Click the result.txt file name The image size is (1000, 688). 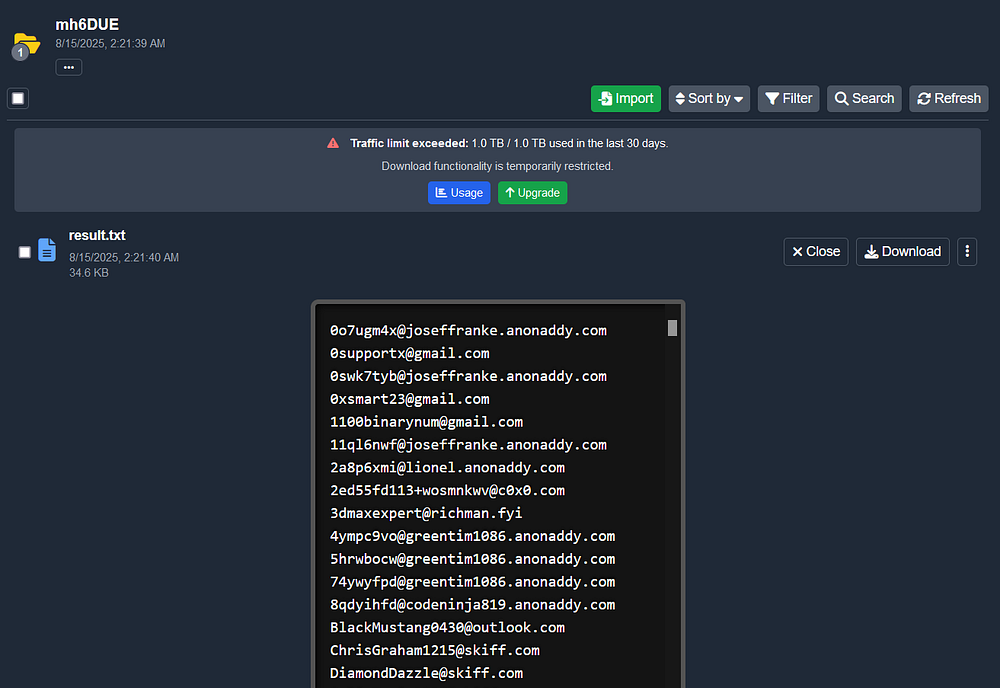pyautogui.click(x=97, y=236)
